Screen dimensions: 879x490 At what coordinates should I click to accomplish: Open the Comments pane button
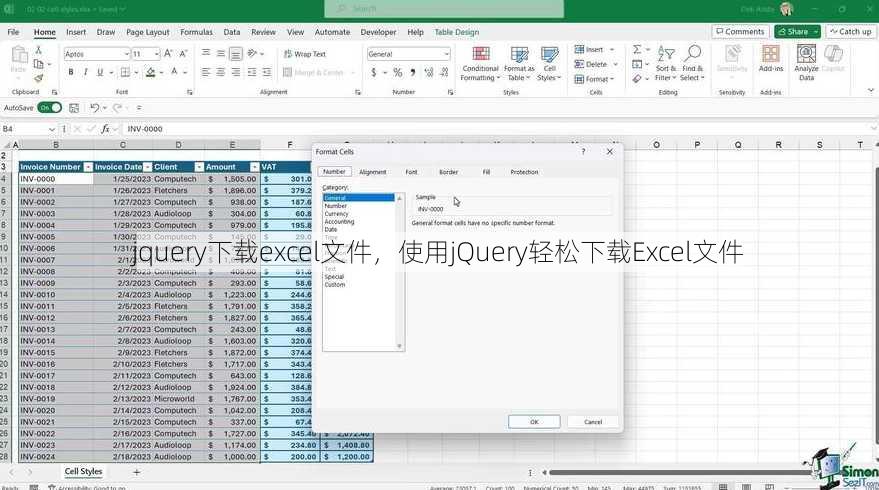[x=740, y=32]
